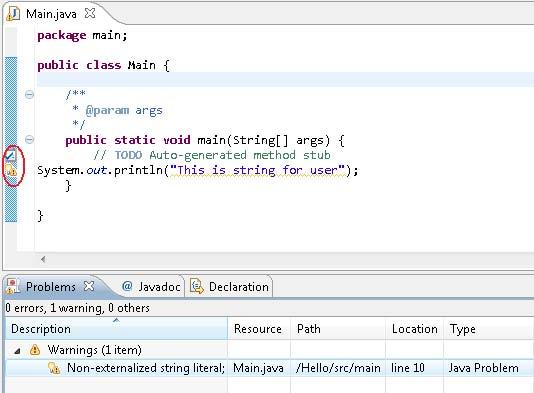
Task: Click the Main.java resource cell
Action: (x=258, y=368)
